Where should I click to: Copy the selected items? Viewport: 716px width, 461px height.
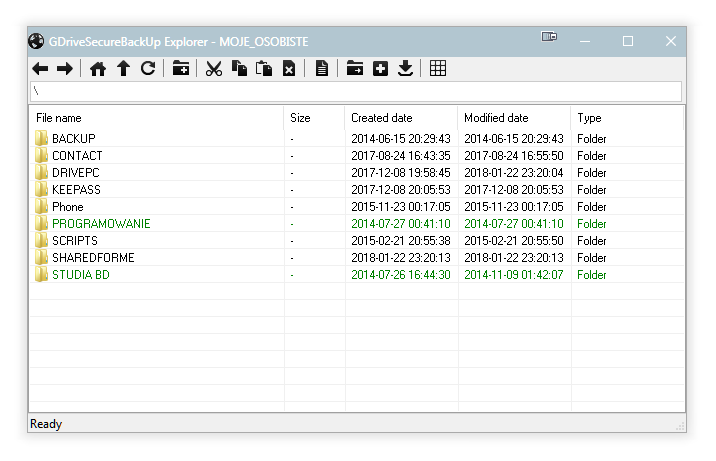click(x=239, y=68)
